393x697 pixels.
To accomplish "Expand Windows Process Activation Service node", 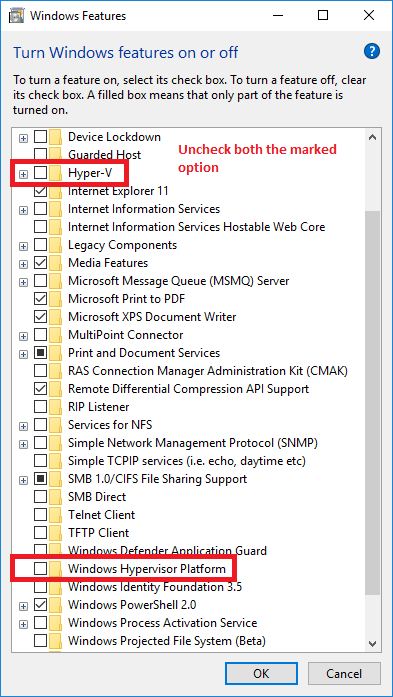I will click(23, 624).
